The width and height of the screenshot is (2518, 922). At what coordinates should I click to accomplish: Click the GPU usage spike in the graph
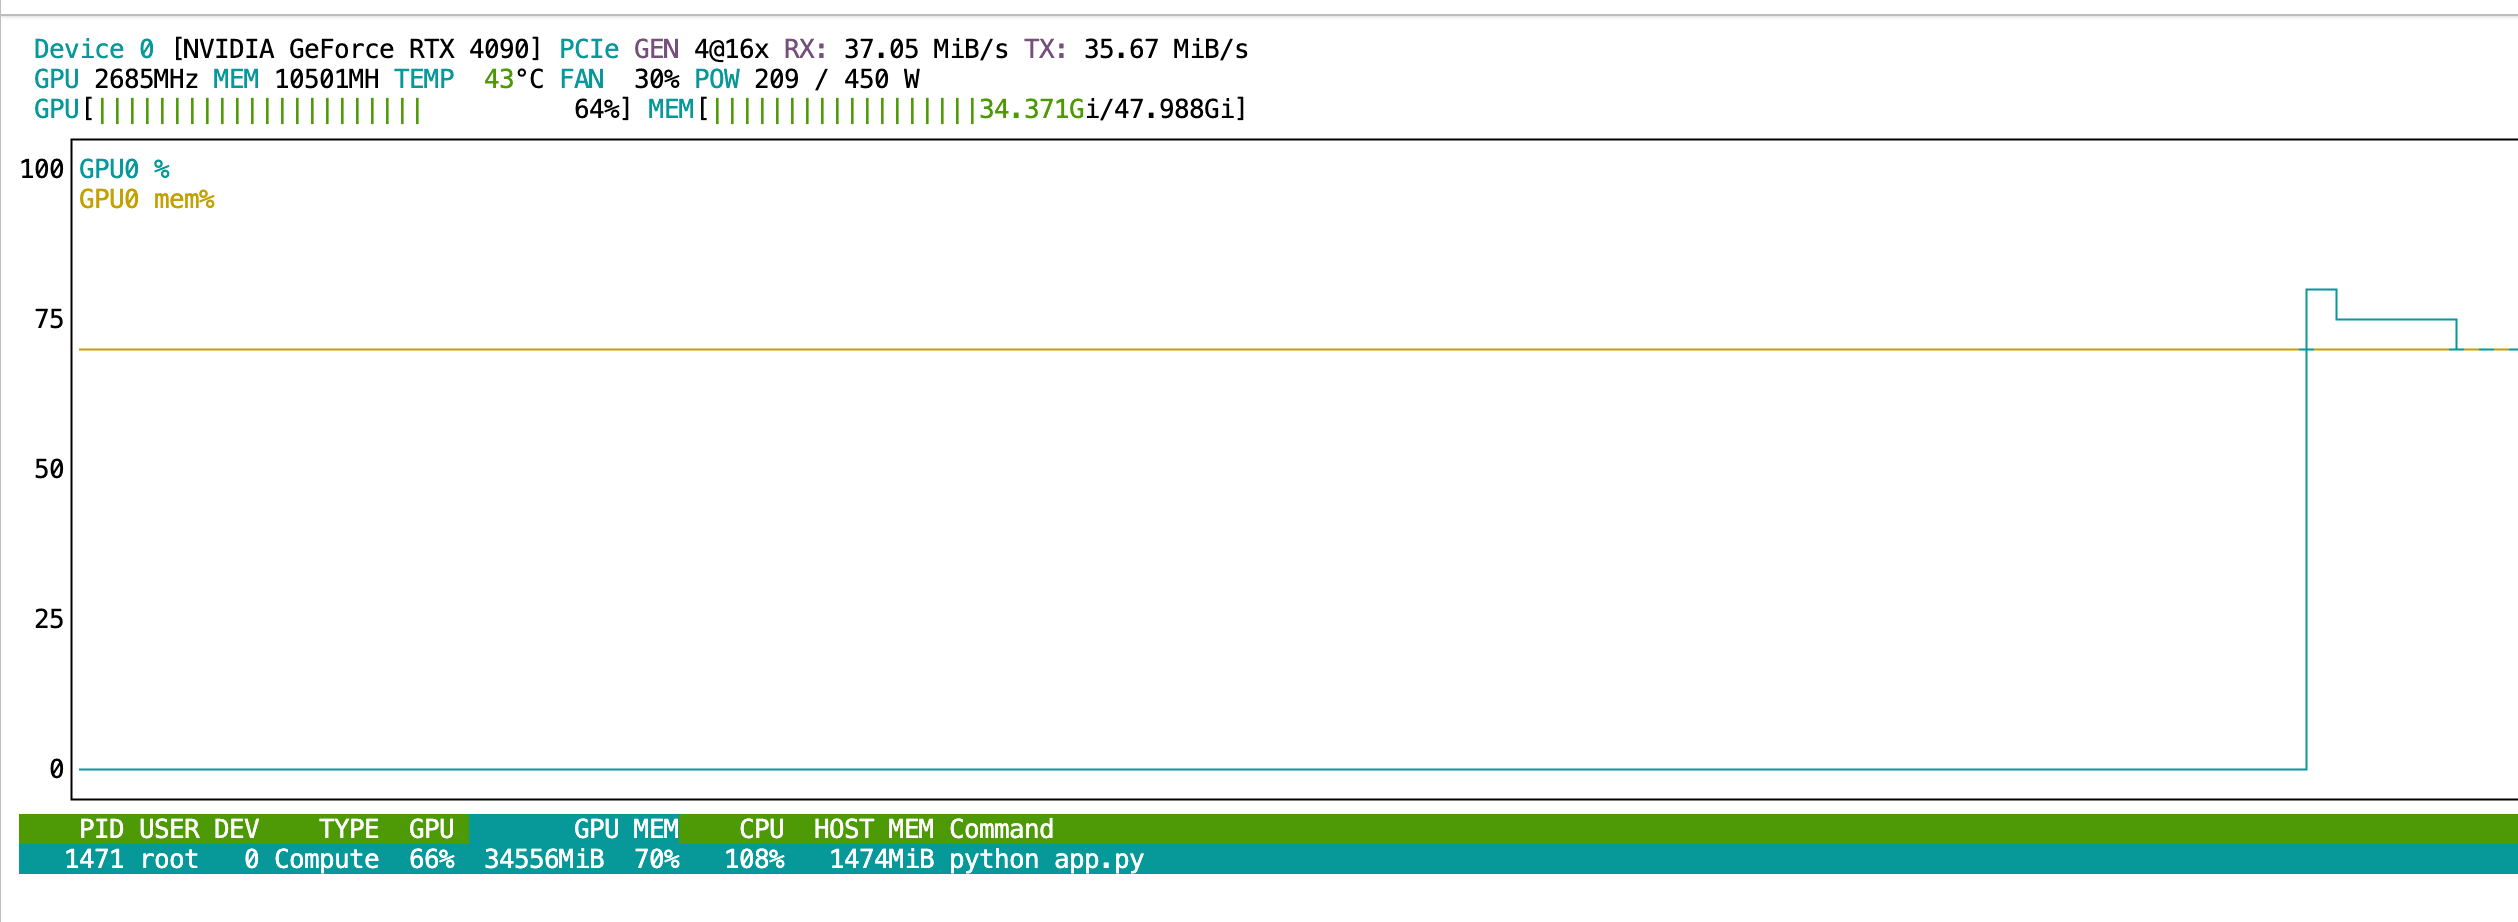tap(2320, 290)
